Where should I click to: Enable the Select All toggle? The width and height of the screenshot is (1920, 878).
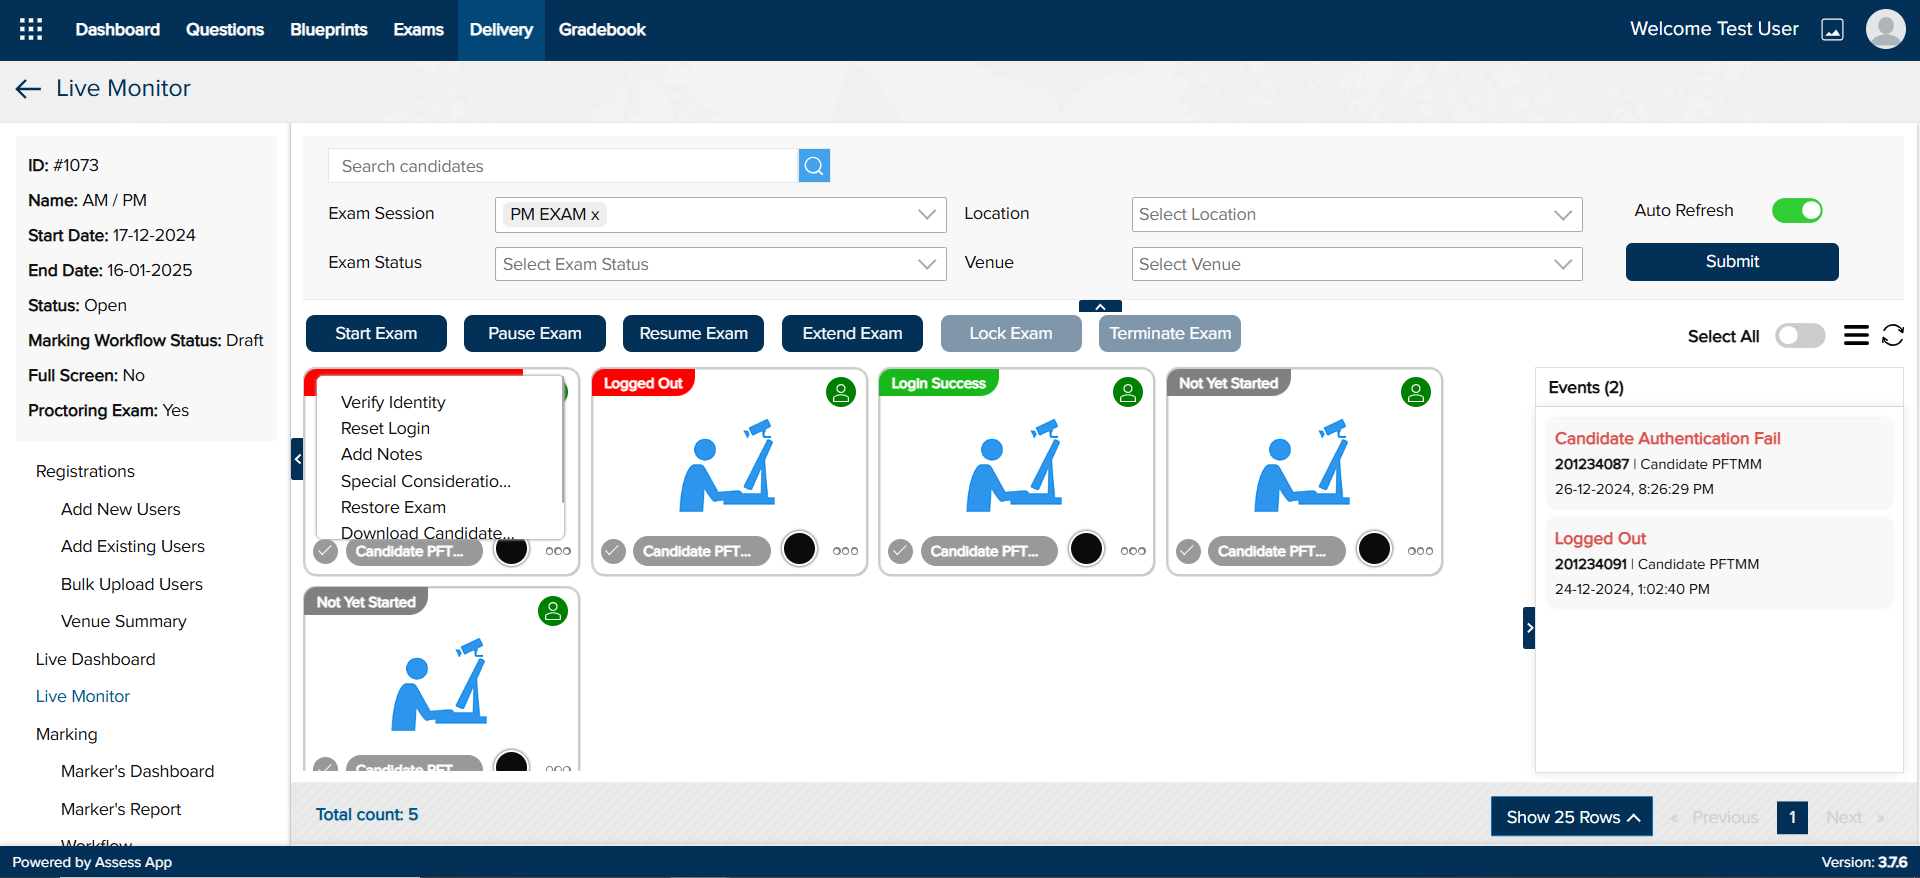[1800, 336]
